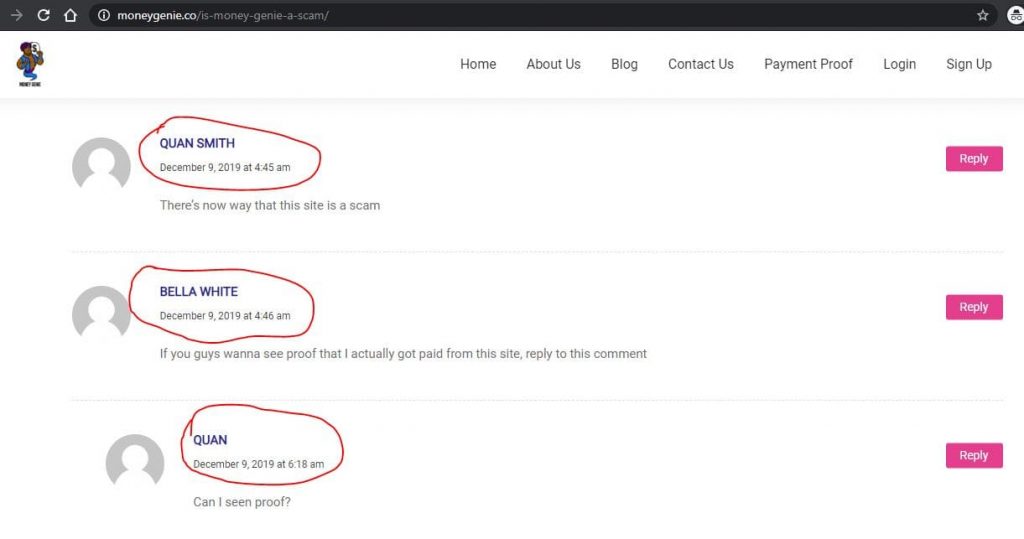The height and width of the screenshot is (539, 1024).
Task: Click Quan's reply avatar image
Action: point(135,461)
